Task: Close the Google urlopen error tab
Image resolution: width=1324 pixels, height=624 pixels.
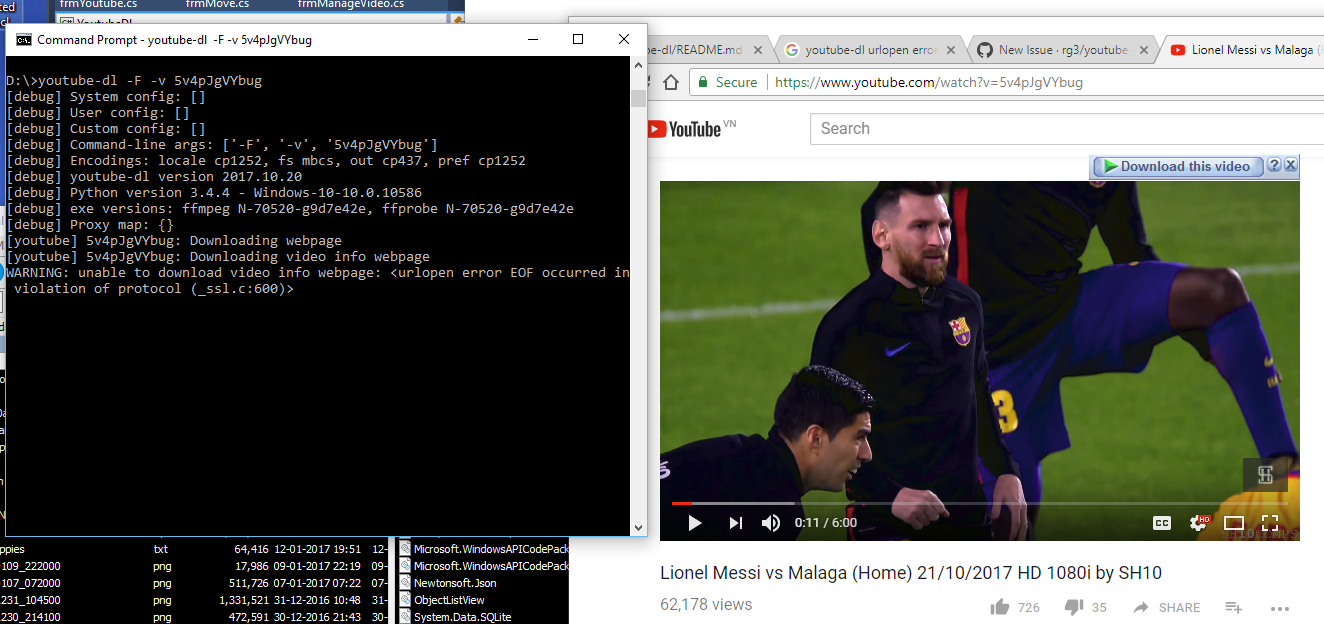Action: (951, 50)
